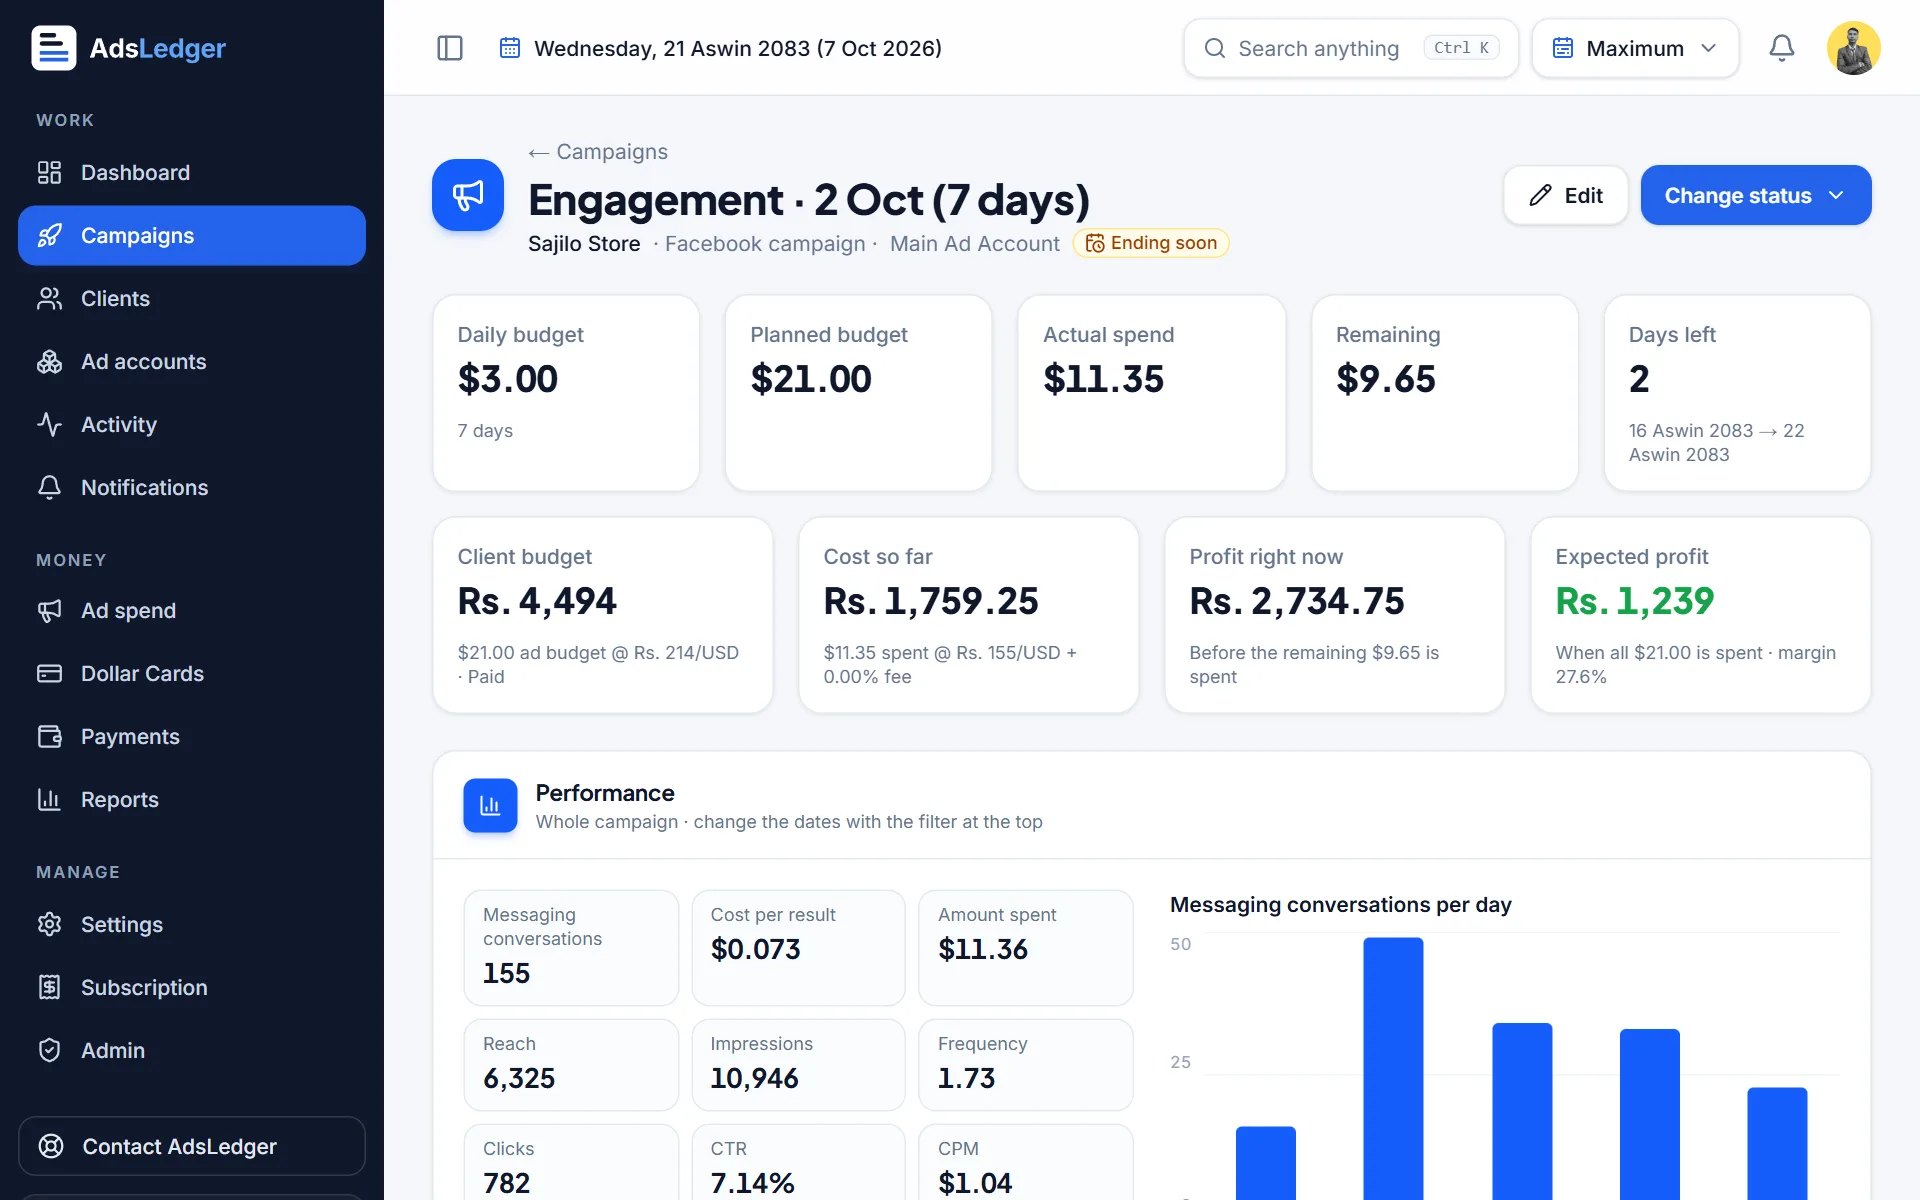This screenshot has height=1200, width=1920.
Task: Click the Ending soon badge
Action: point(1151,243)
